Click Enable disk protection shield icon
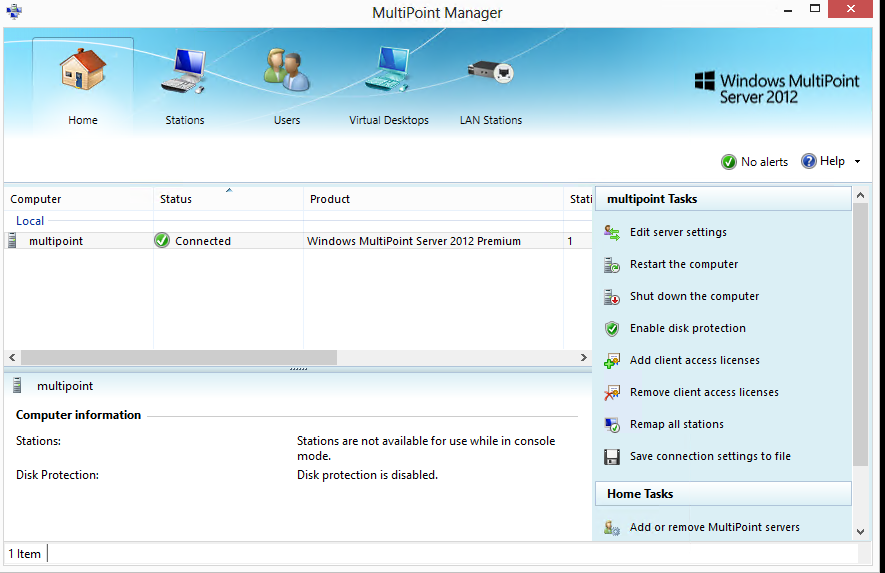885x573 pixels. [612, 329]
